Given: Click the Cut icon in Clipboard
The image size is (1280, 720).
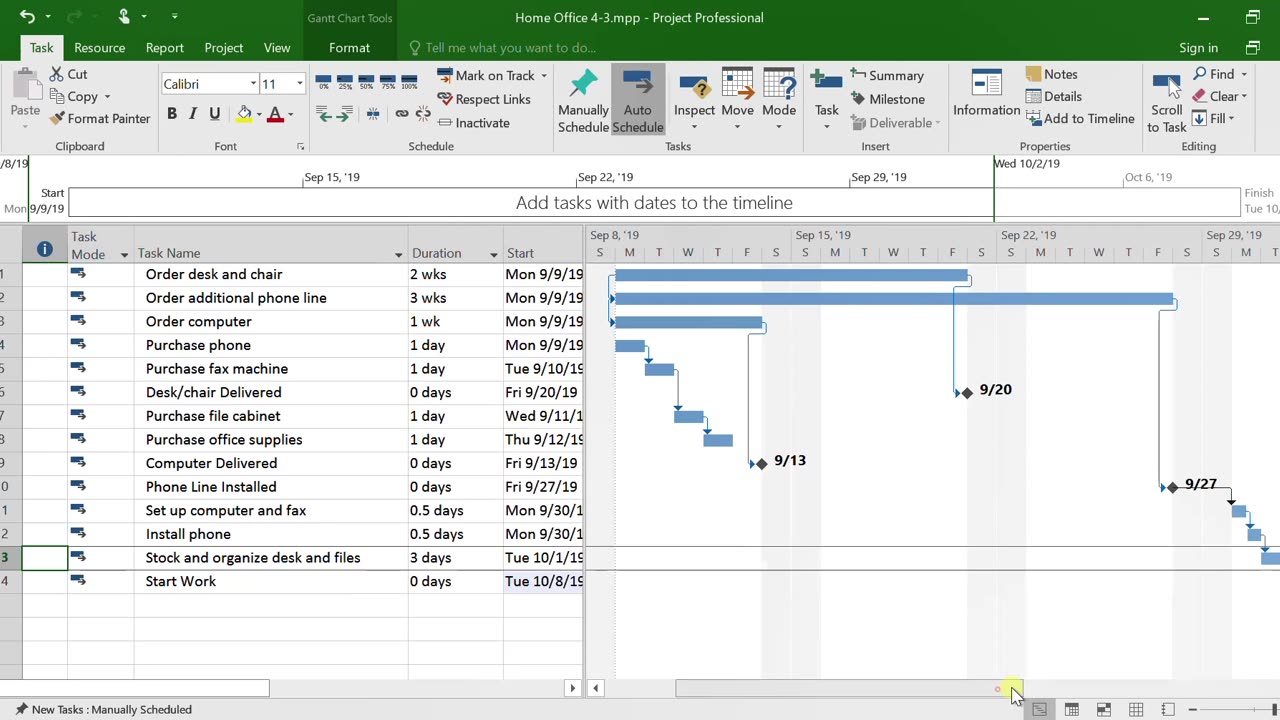Looking at the screenshot, I should [57, 74].
